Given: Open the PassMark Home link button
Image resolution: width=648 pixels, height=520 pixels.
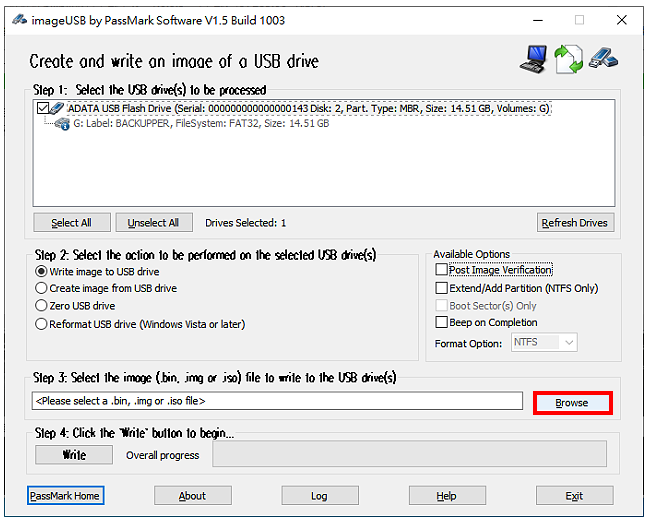Looking at the screenshot, I should 65,496.
